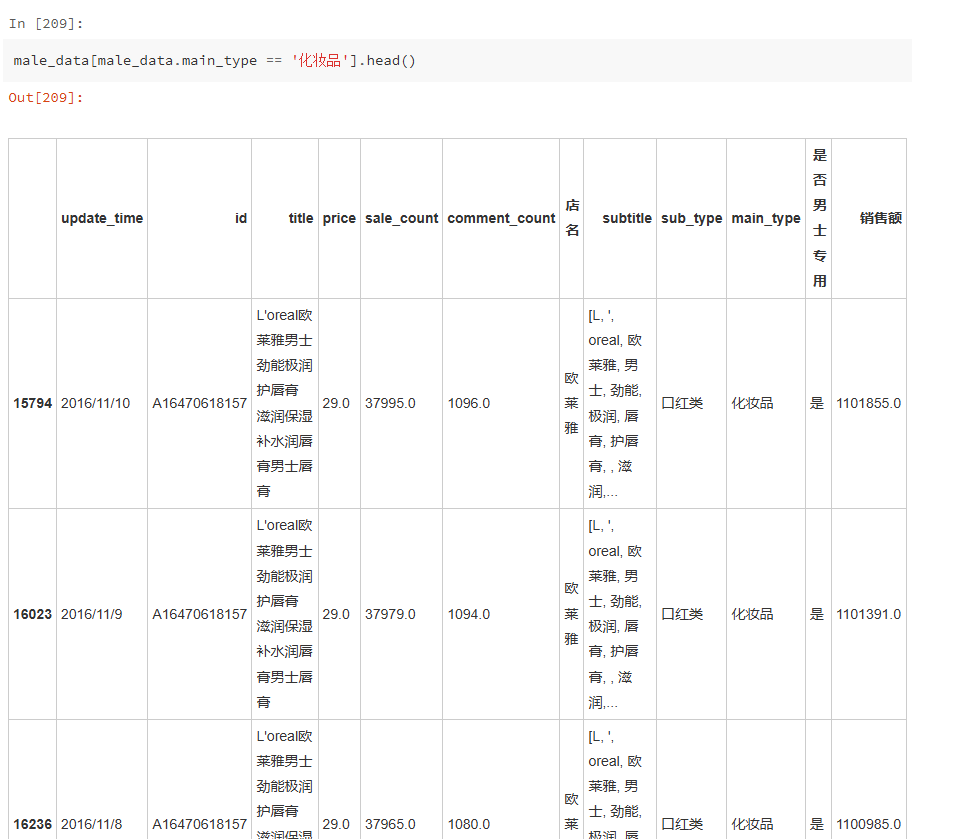This screenshot has width=971, height=839.
Task: Click the sub_type column header
Action: (692, 219)
